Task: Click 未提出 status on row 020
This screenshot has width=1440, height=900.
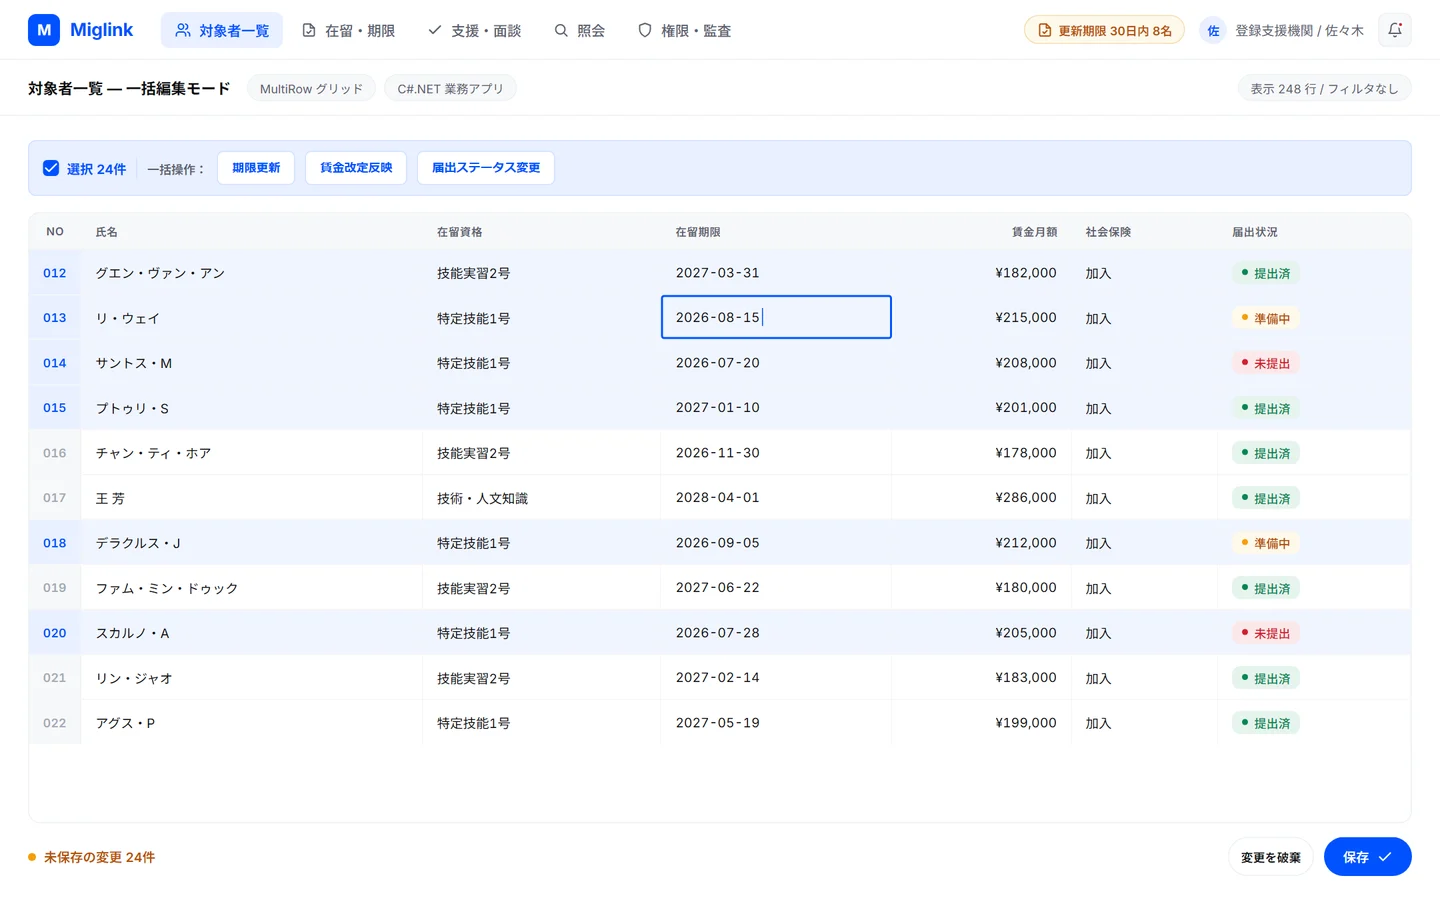Action: pos(1265,633)
